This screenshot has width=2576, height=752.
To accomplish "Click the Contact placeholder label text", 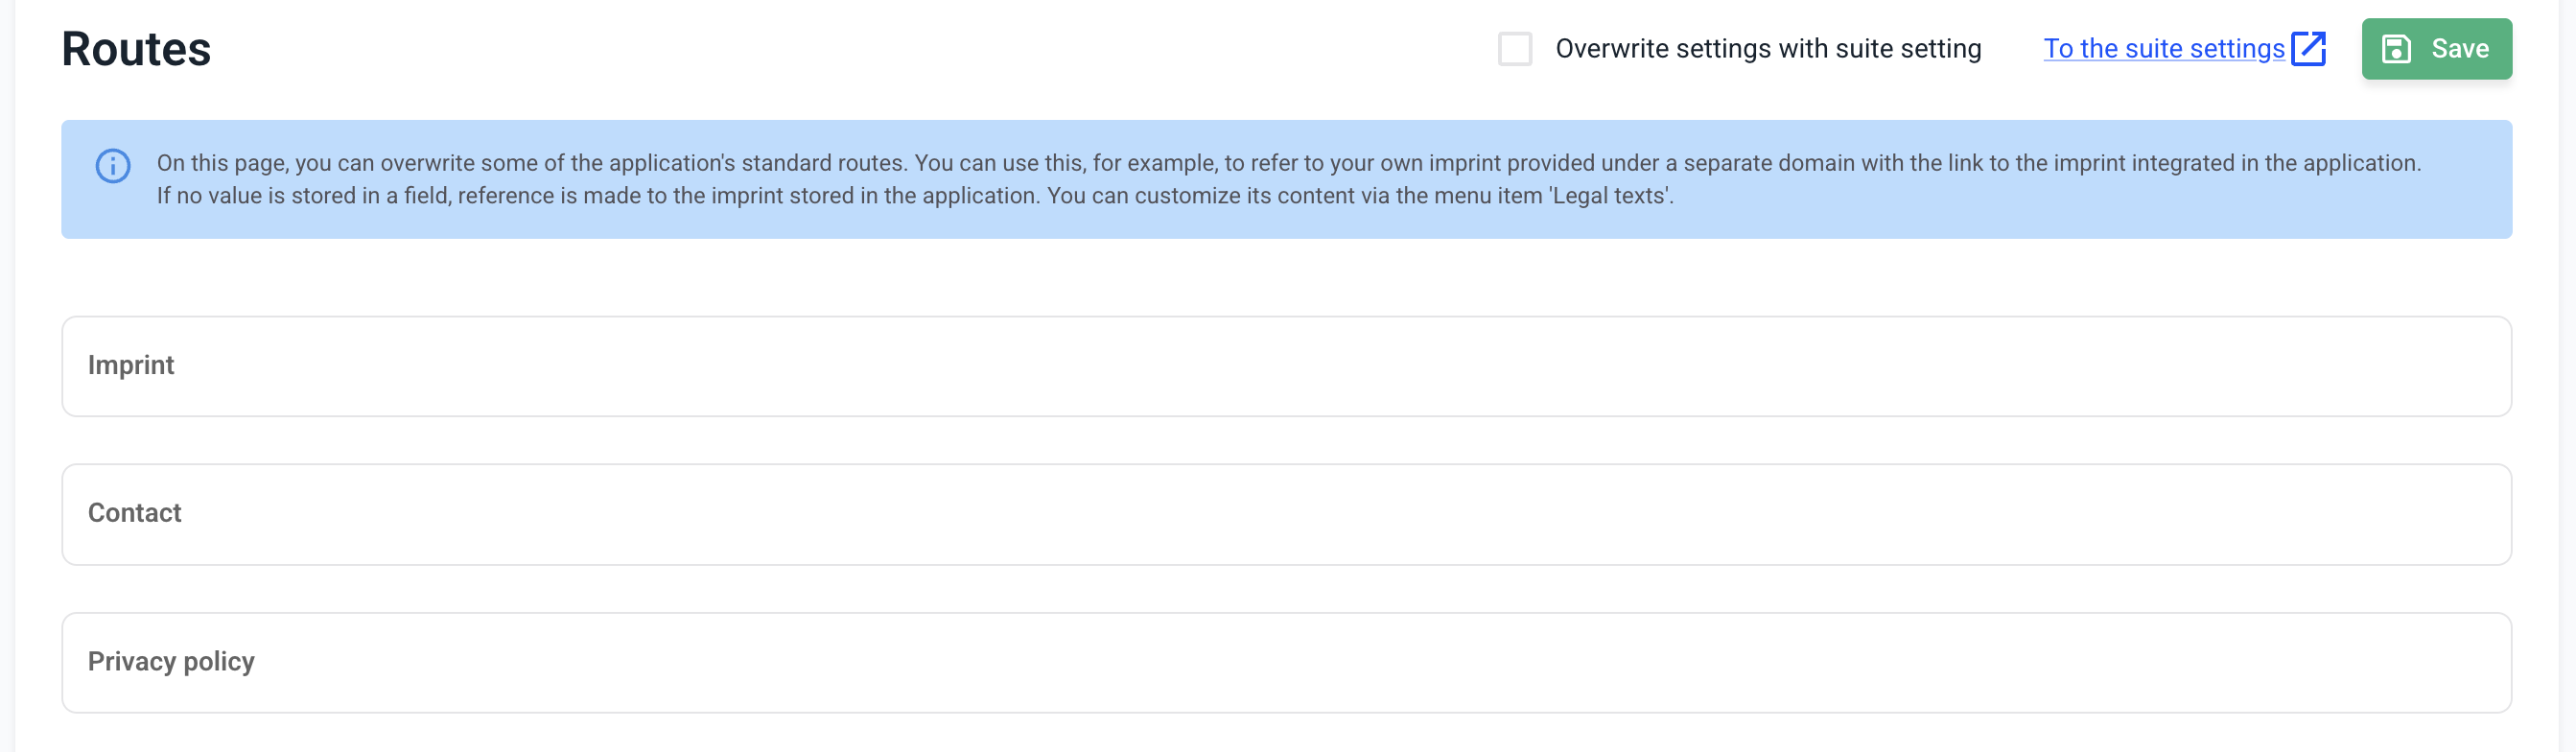I will point(135,513).
